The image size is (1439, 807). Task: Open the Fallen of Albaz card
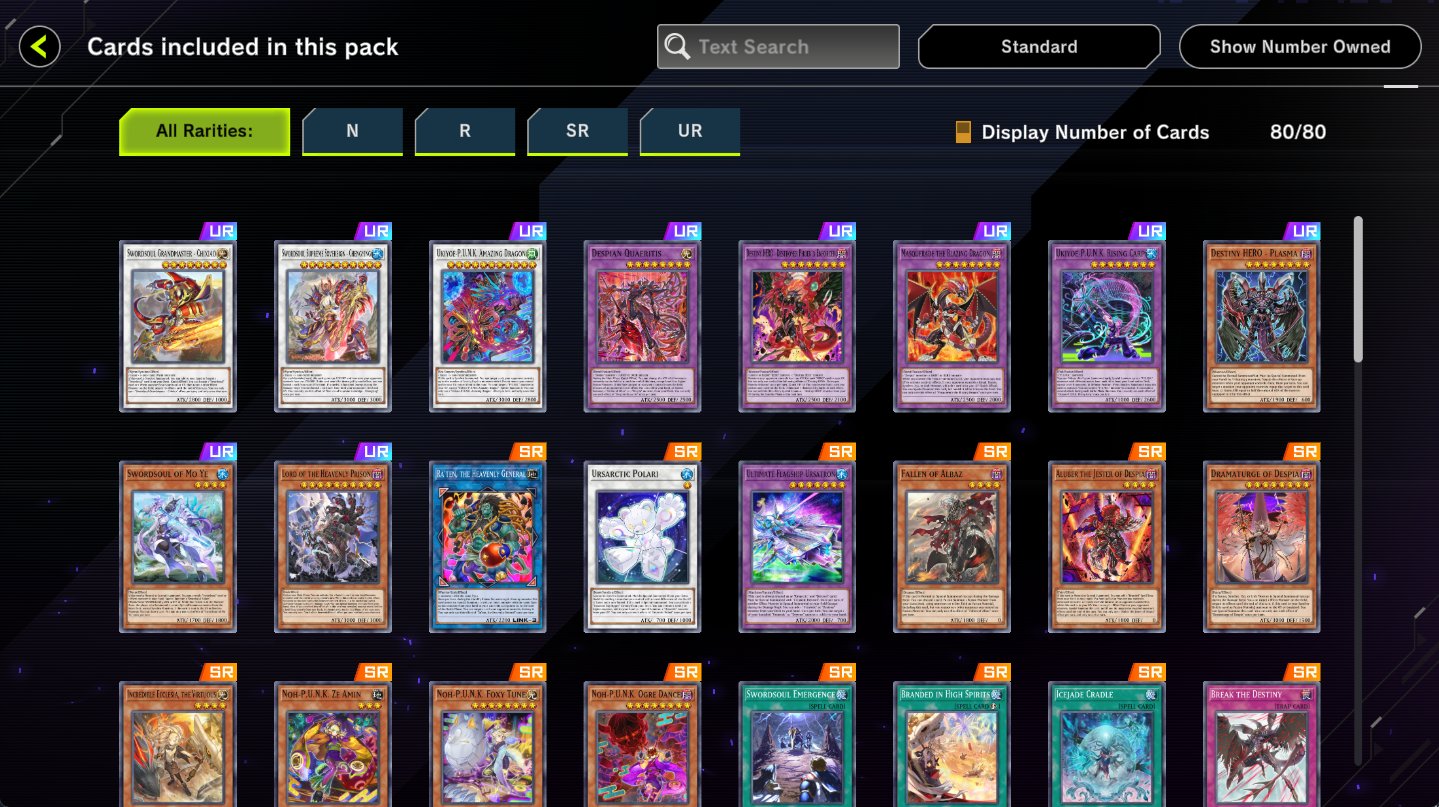(x=951, y=546)
